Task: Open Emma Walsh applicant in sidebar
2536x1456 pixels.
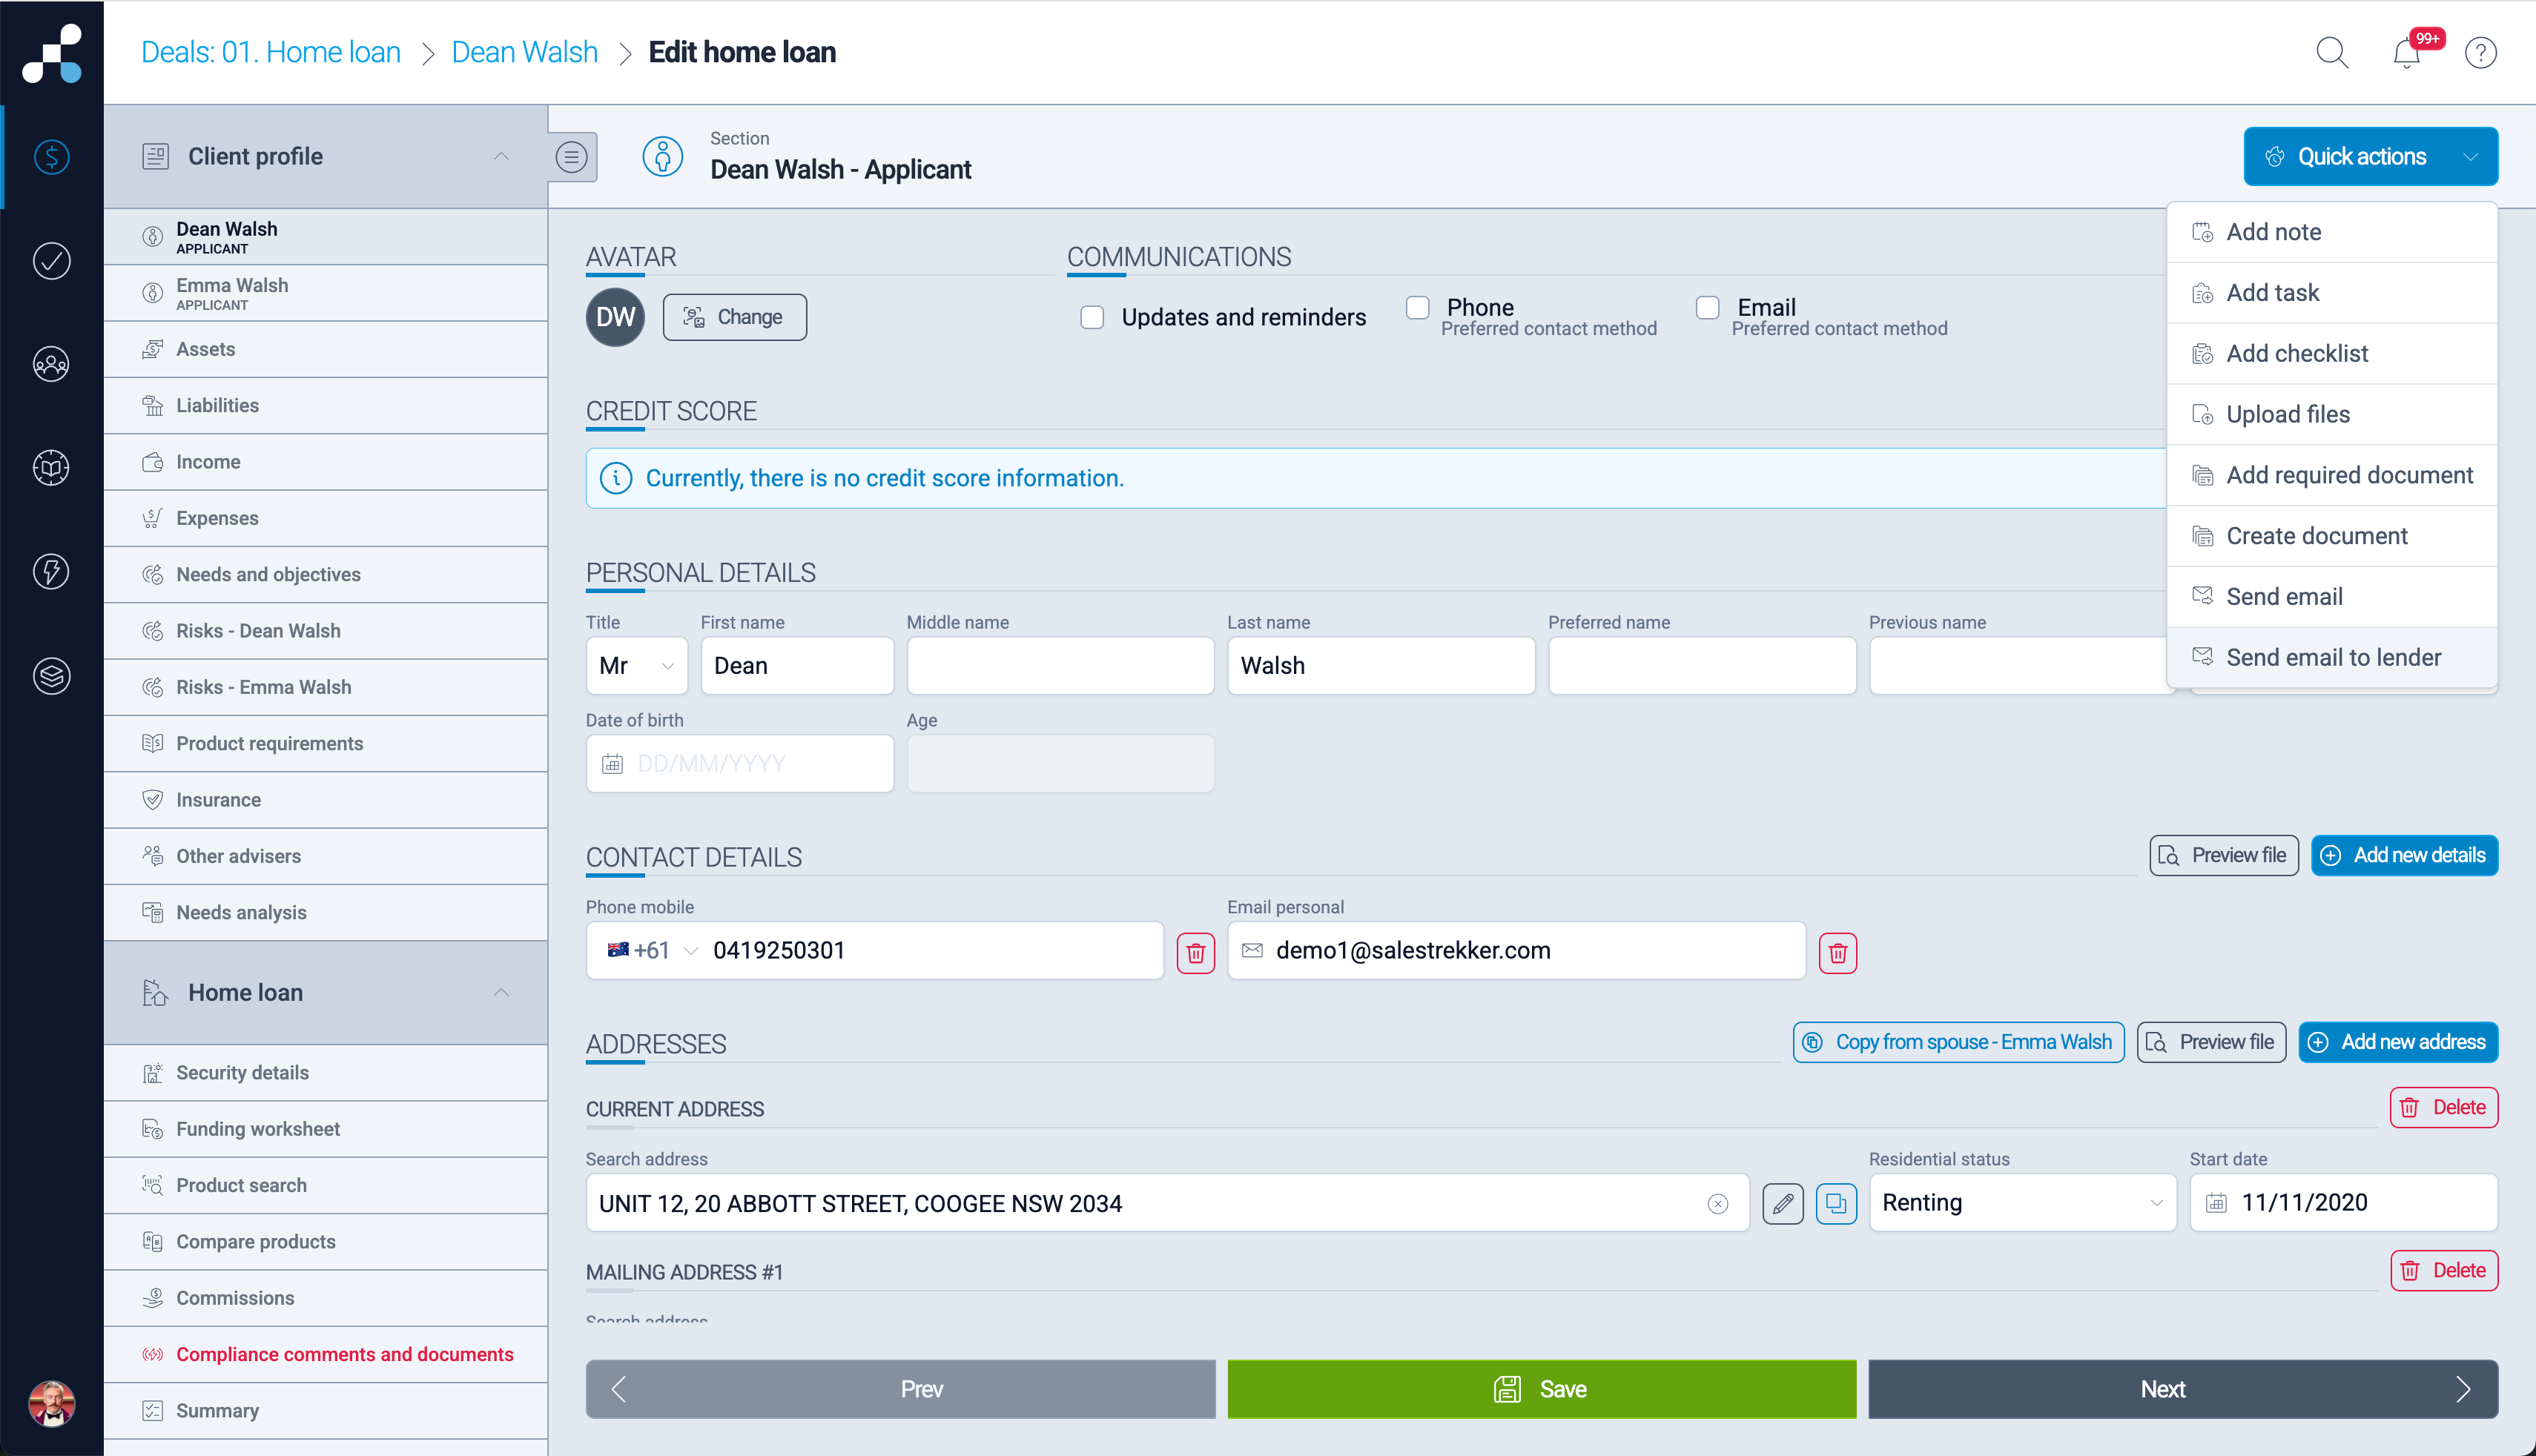Action: [326, 293]
